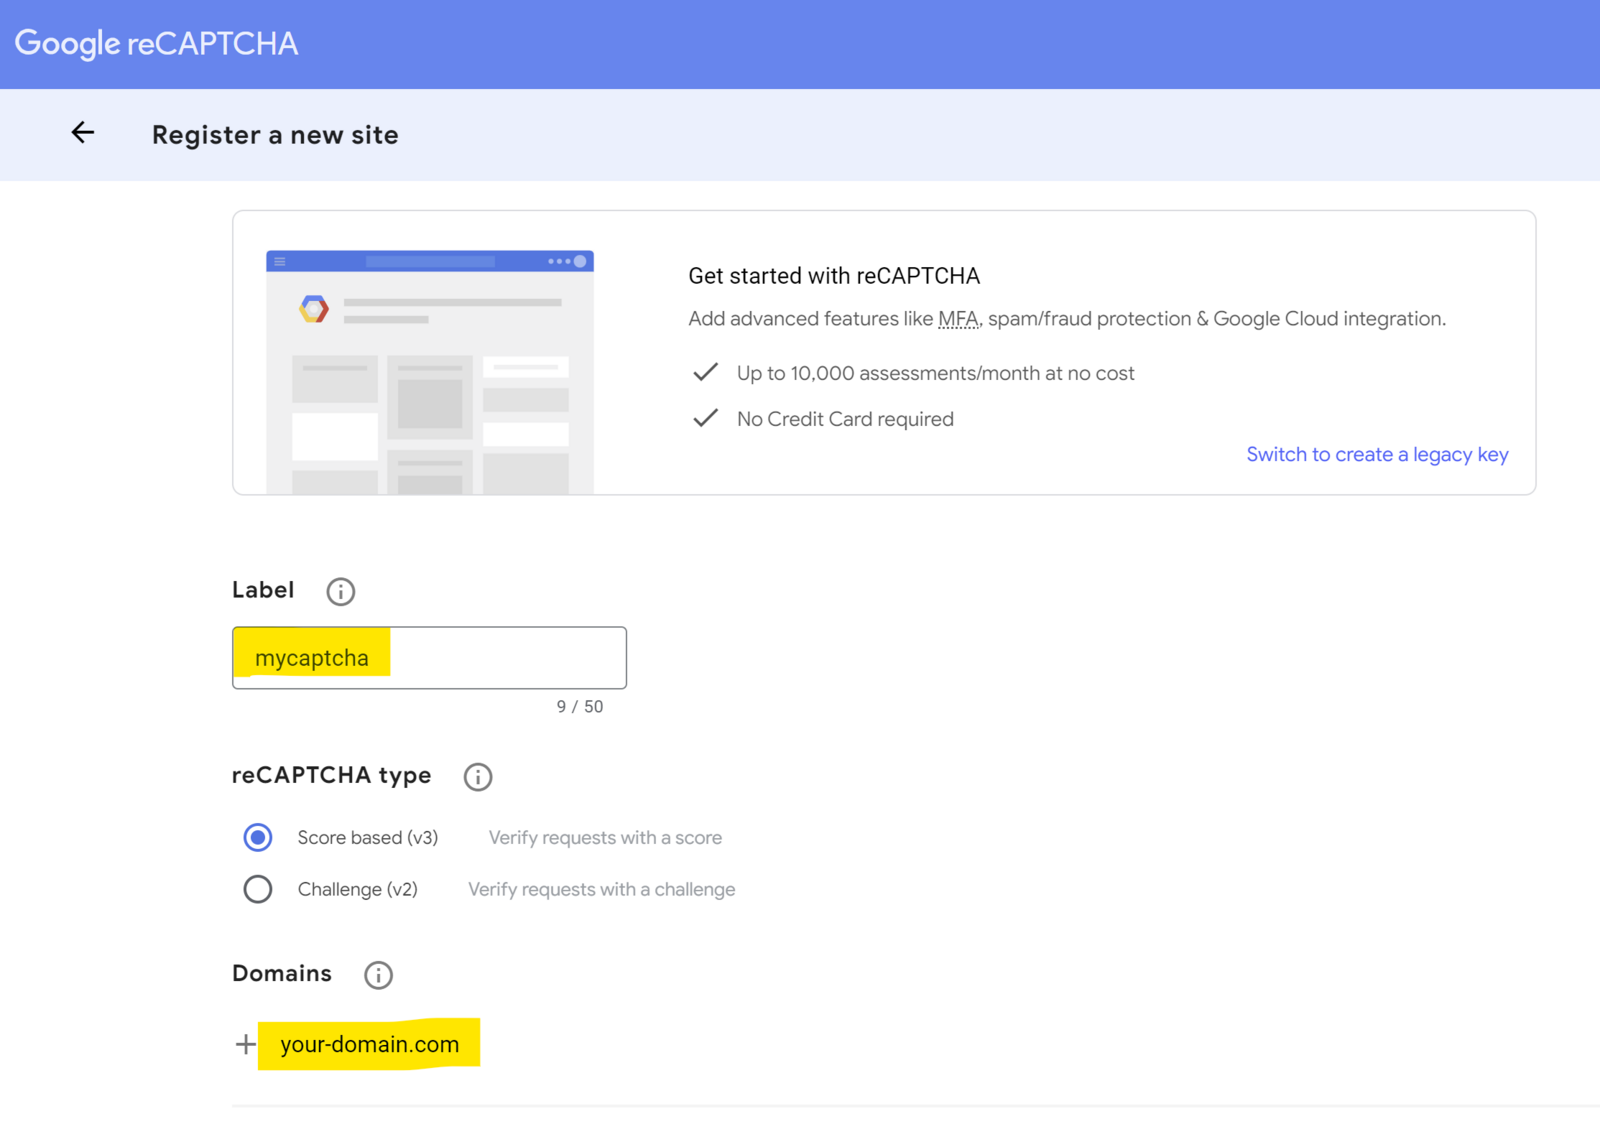Open the reCAPTCHA type info icon
The height and width of the screenshot is (1124, 1600).
tap(478, 777)
